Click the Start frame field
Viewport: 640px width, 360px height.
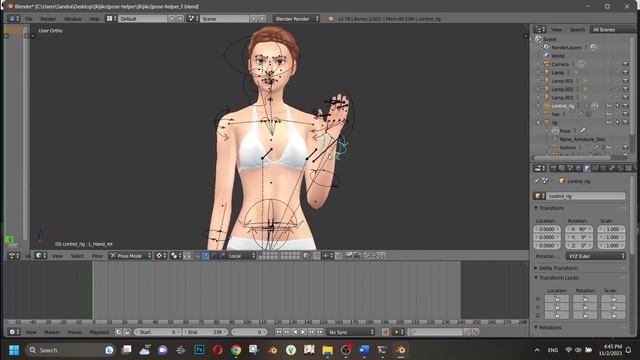point(157,332)
